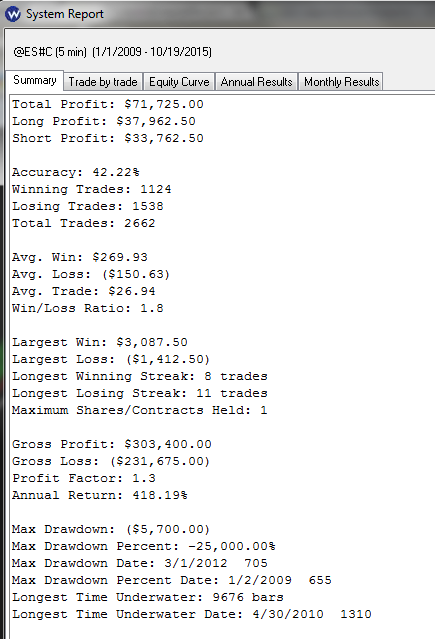Click the Total Profit line in report
Viewport: 435px width, 639px height.
(x=108, y=104)
